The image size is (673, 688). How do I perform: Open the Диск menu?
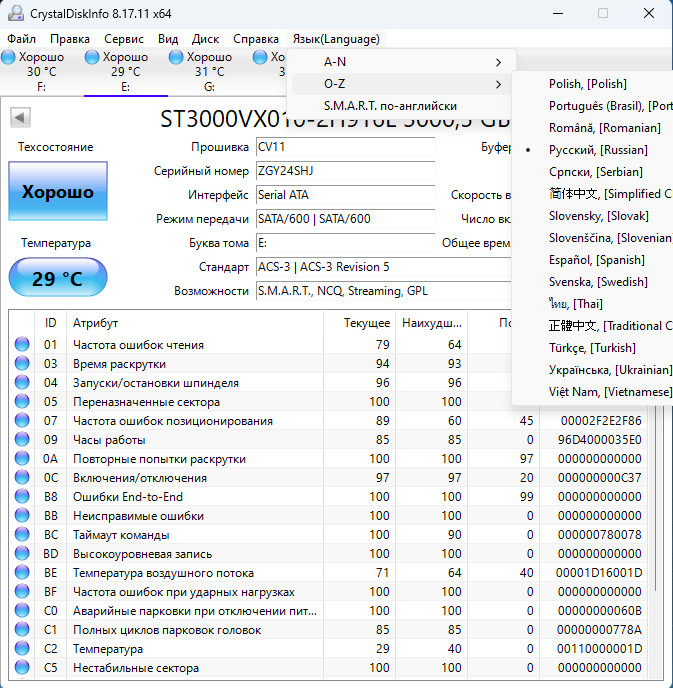tap(205, 39)
